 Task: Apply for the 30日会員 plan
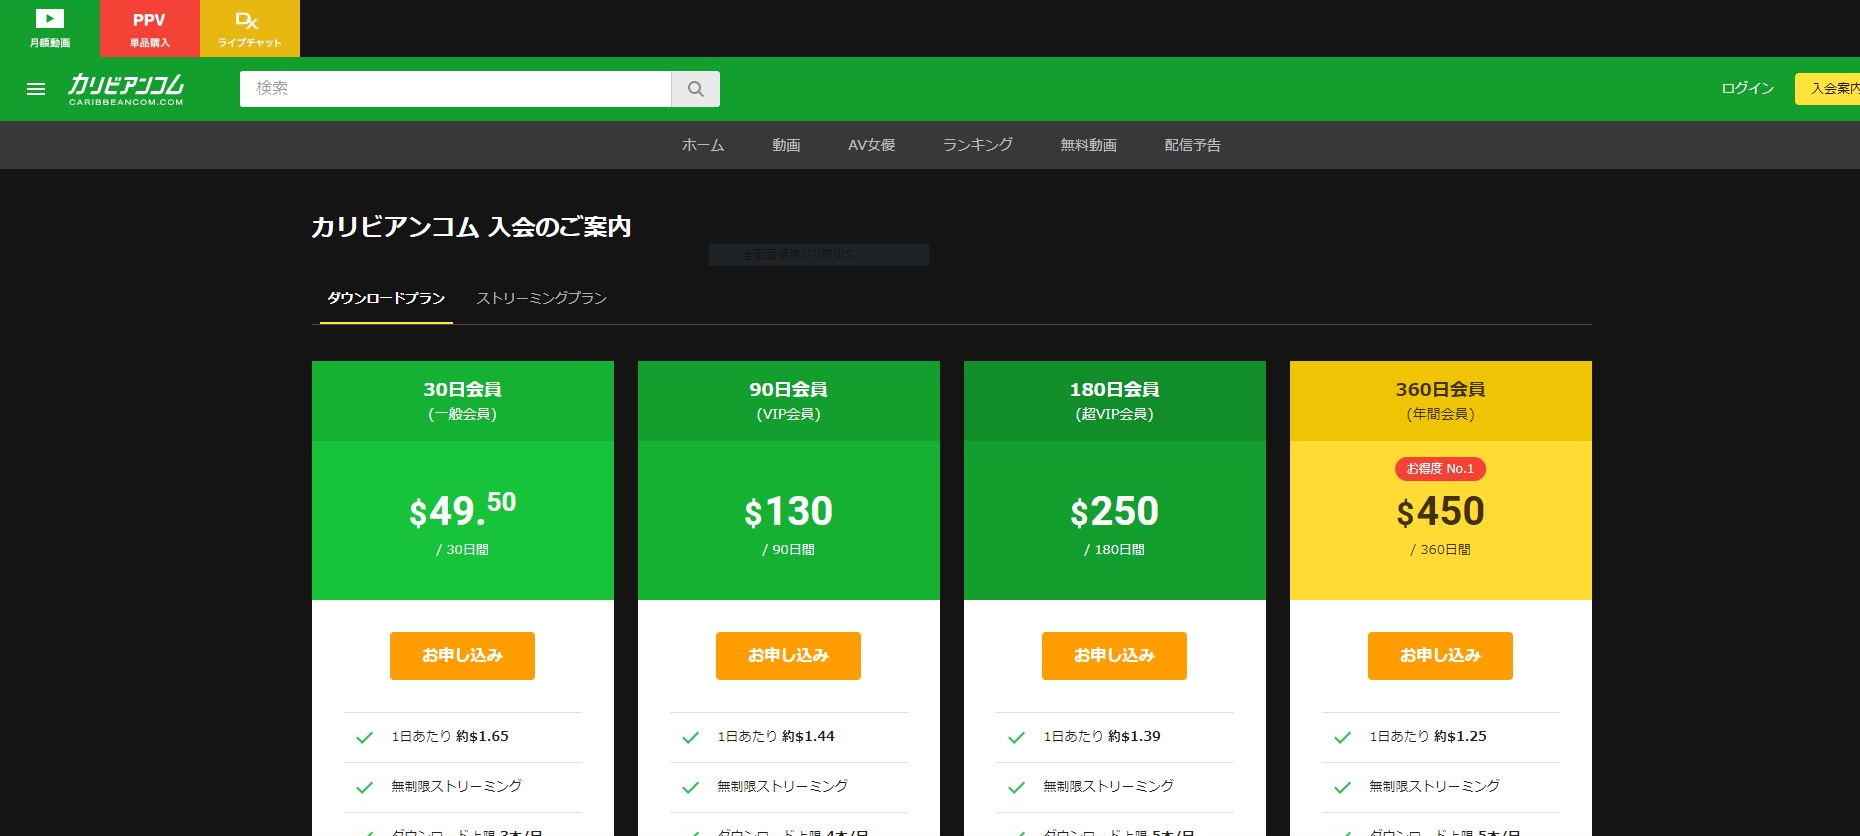(462, 656)
